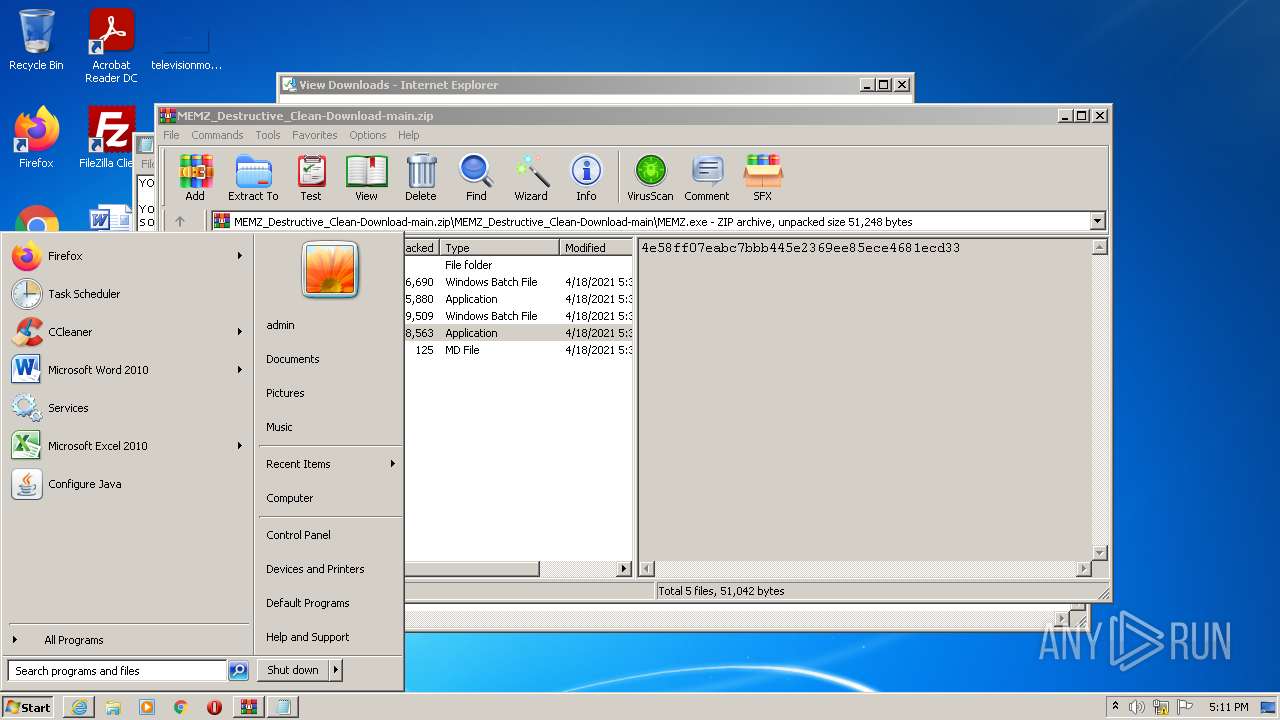Click the clock showing 5:11 PM
1280x720 pixels.
pos(1228,707)
